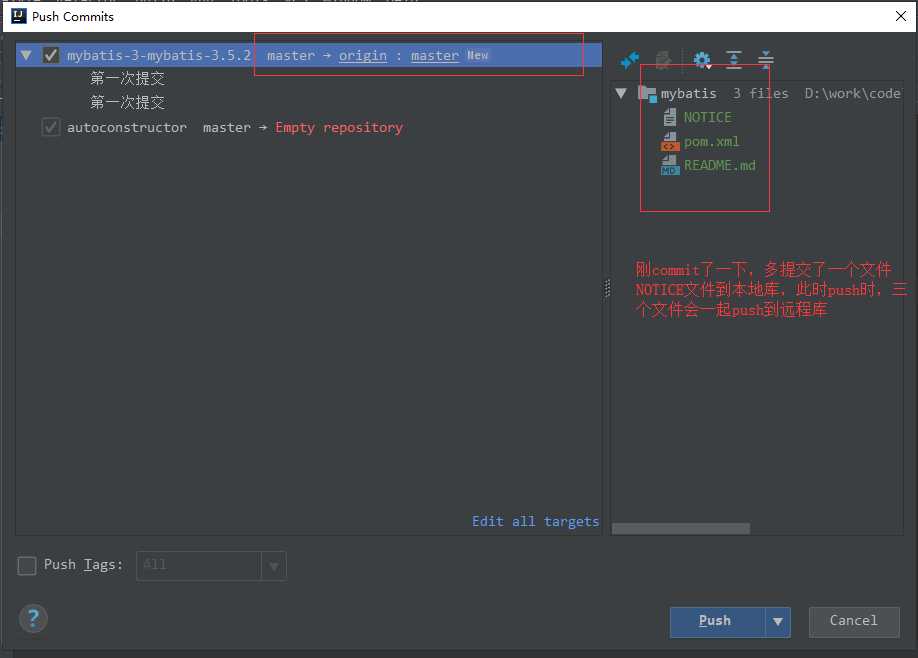Enable the Push Tags checkbox
918x658 pixels.
(27, 566)
